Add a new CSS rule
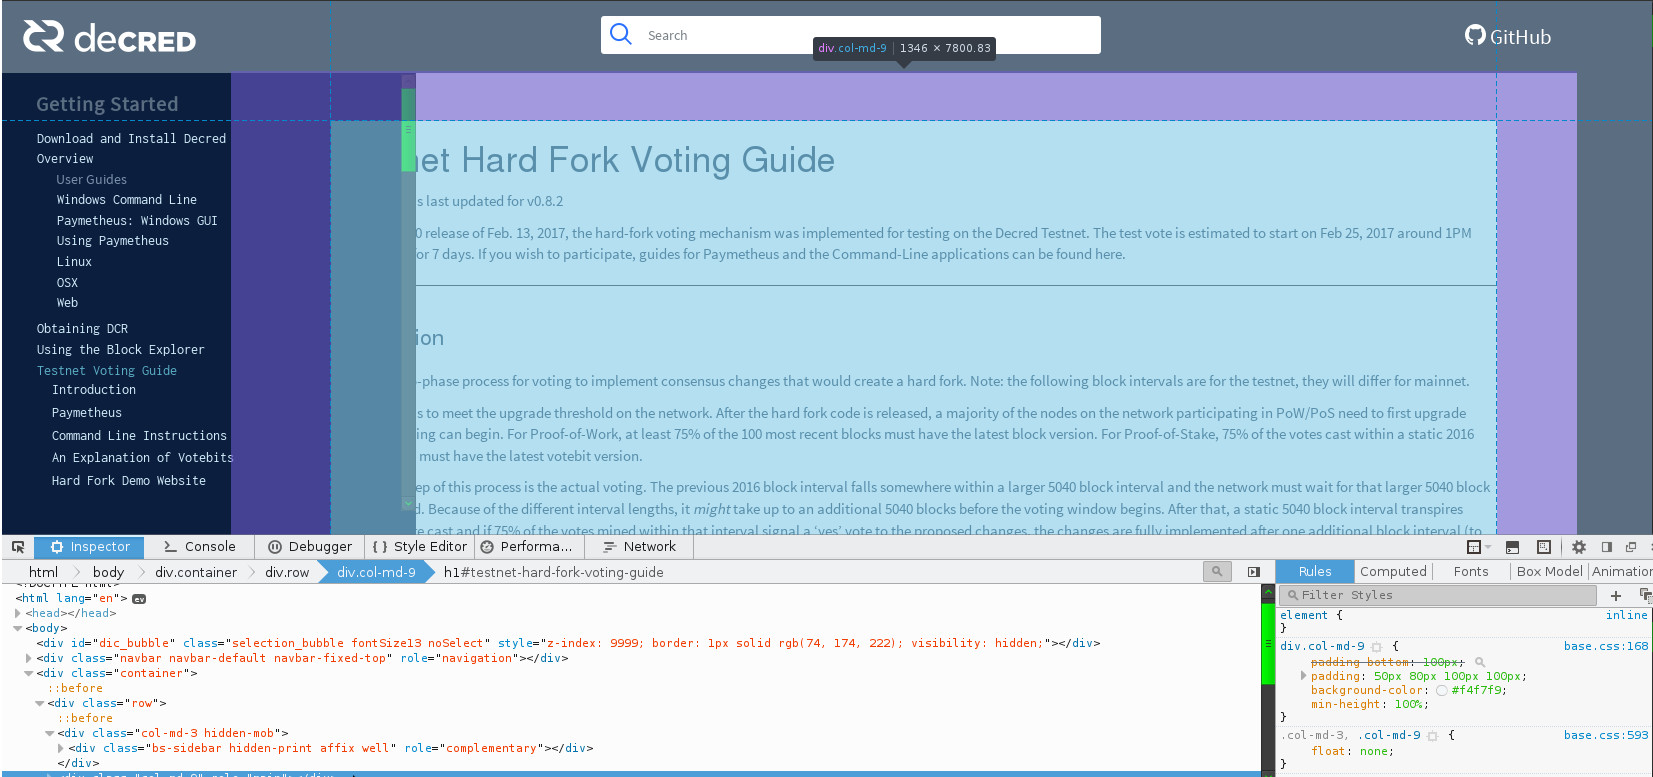The image size is (1653, 777). [1616, 595]
